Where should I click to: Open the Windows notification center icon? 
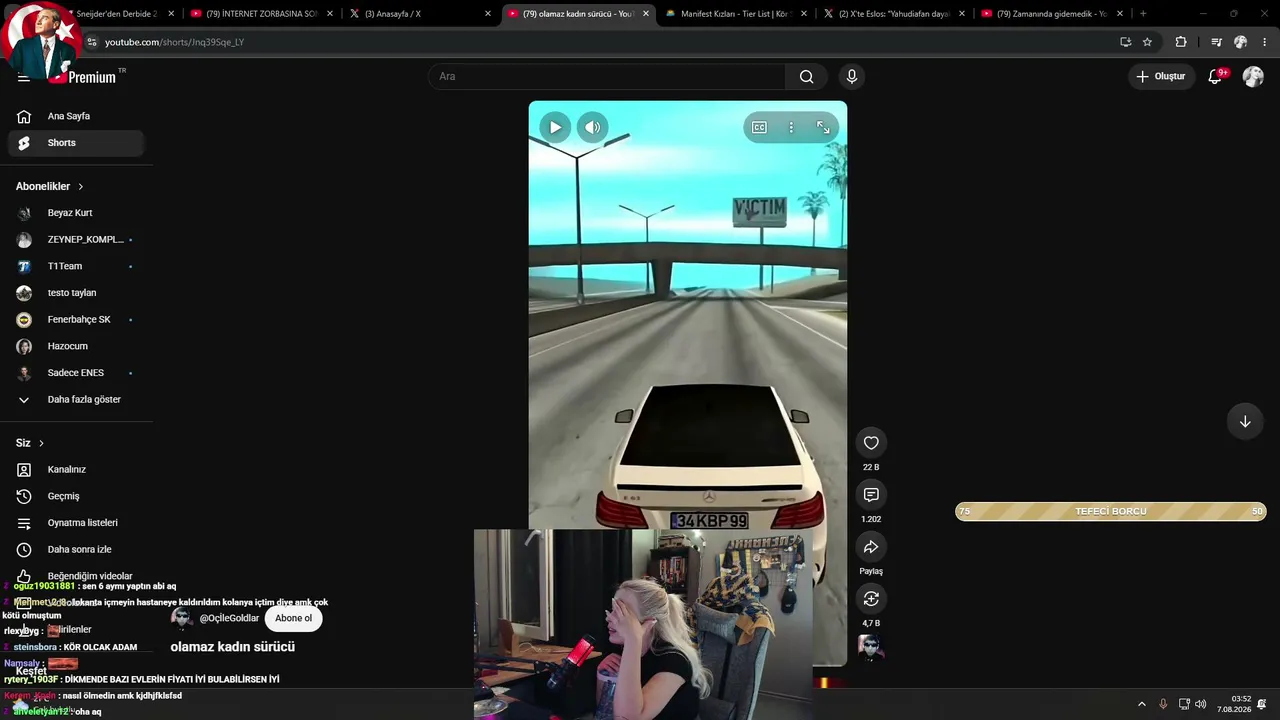coord(1262,704)
